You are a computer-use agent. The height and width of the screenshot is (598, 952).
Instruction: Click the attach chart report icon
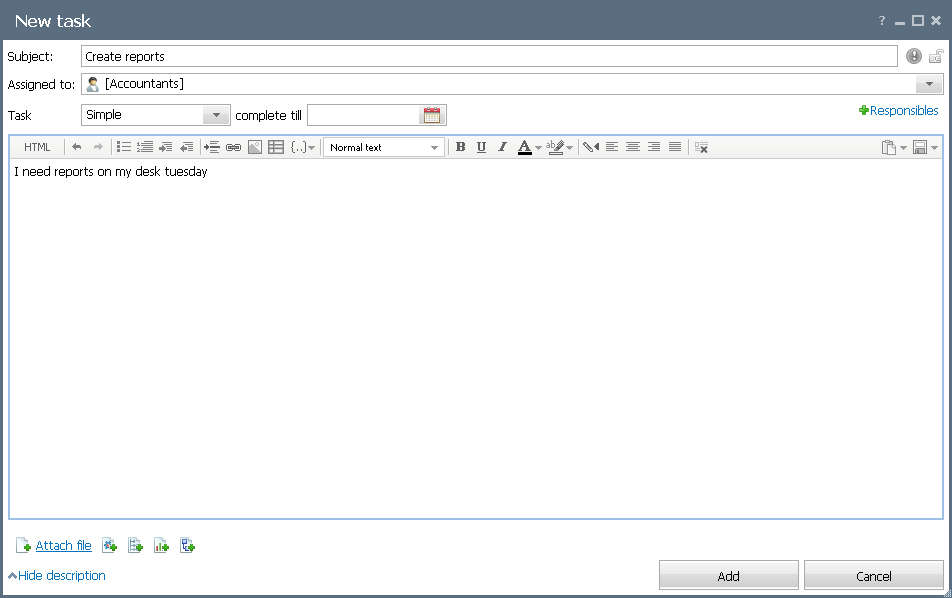pos(161,546)
